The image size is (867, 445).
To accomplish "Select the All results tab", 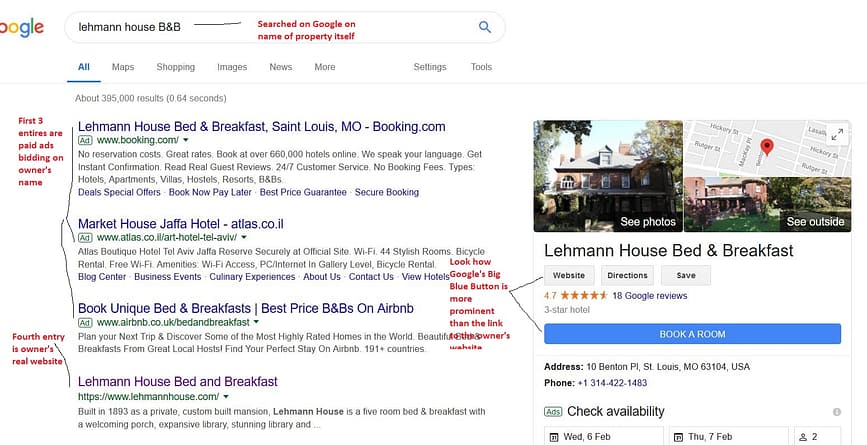I will coord(83,67).
